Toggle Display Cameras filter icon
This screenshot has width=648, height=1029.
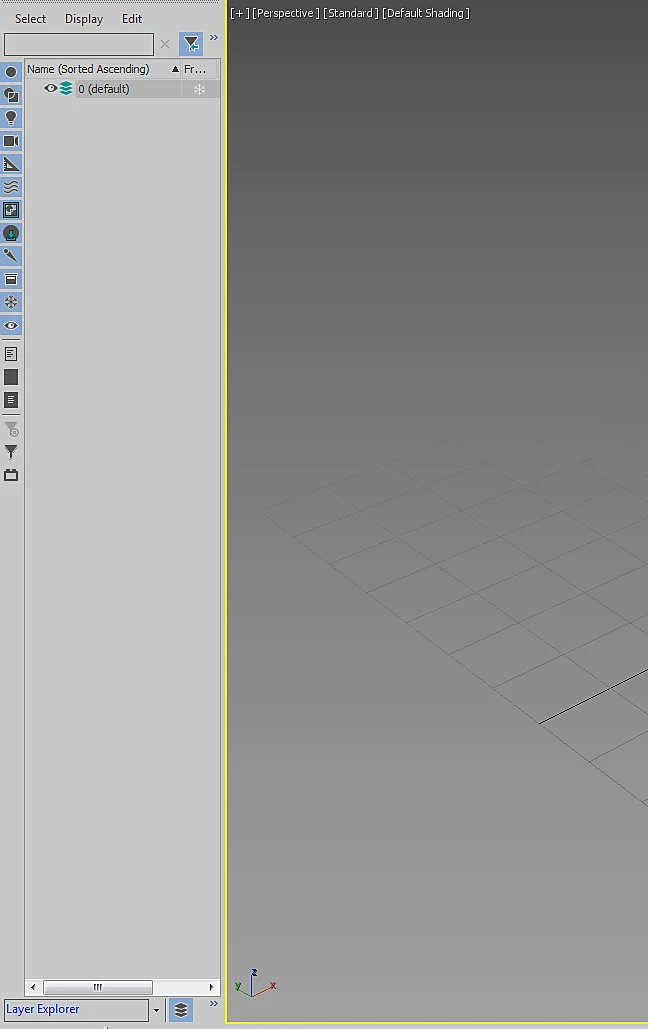coord(11,141)
